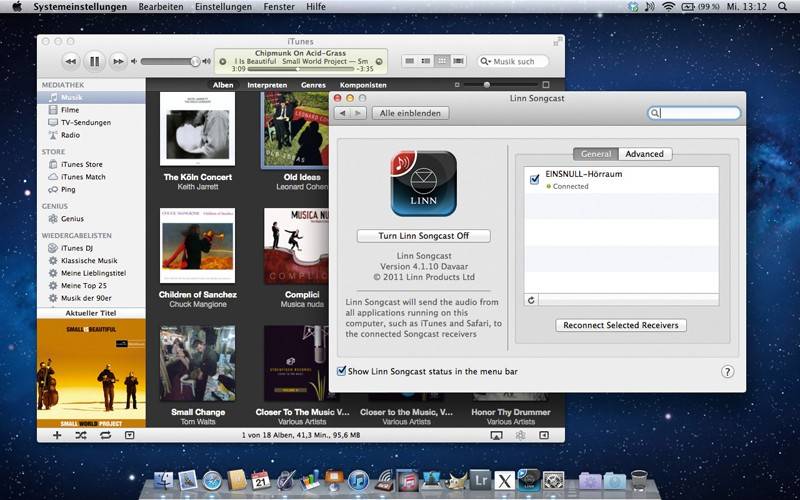Click the track progress bar in iTunes display
This screenshot has height=500, width=800.
click(x=300, y=68)
